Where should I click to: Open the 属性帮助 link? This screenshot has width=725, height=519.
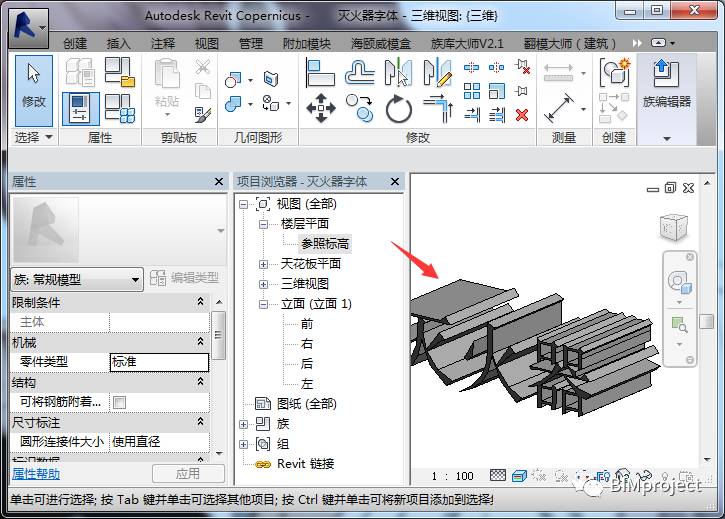(x=36, y=474)
